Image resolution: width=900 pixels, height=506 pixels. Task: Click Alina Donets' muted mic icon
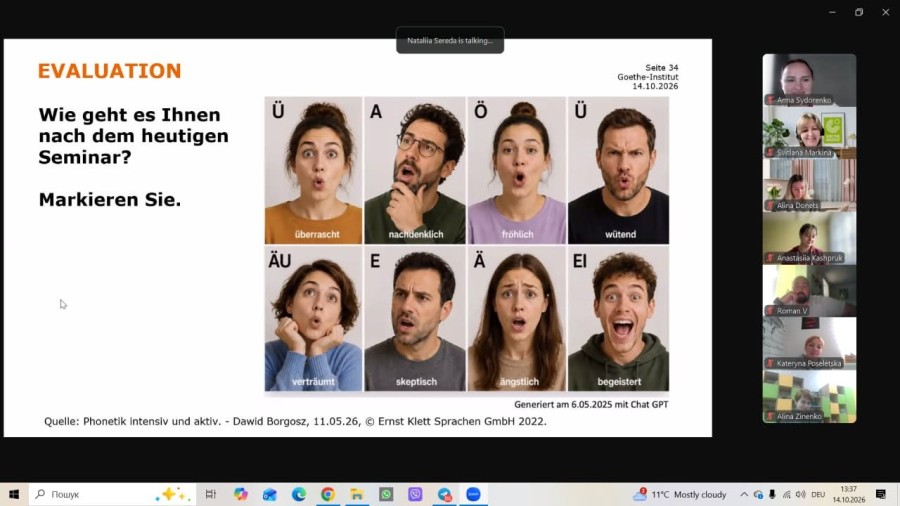click(x=770, y=205)
